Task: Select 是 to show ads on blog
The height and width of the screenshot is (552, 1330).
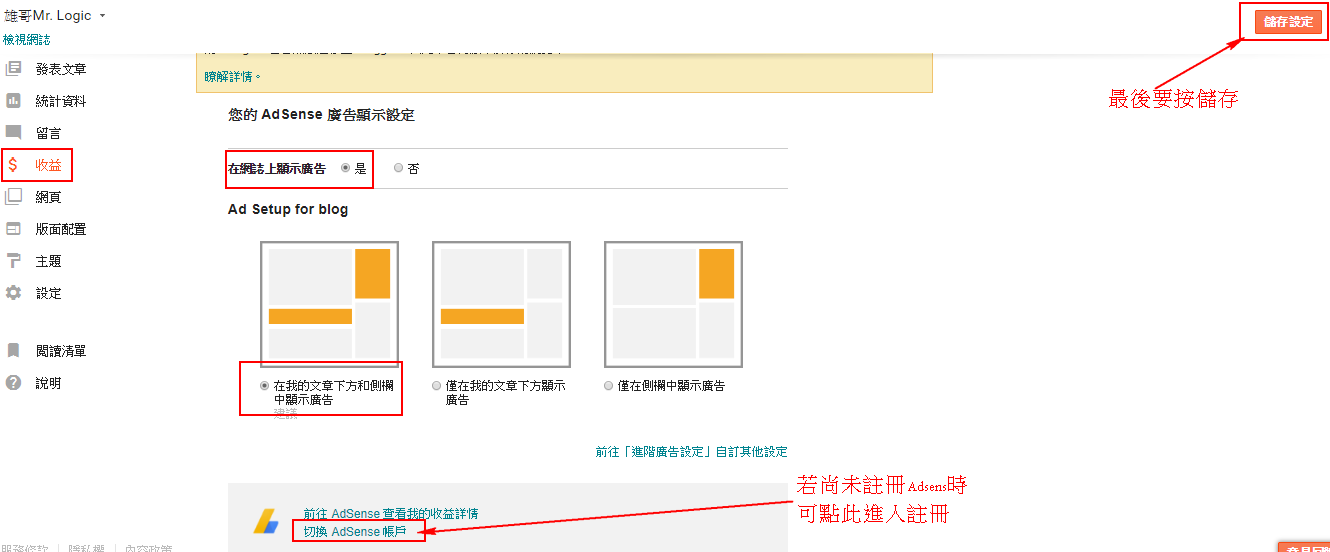Action: click(x=346, y=168)
